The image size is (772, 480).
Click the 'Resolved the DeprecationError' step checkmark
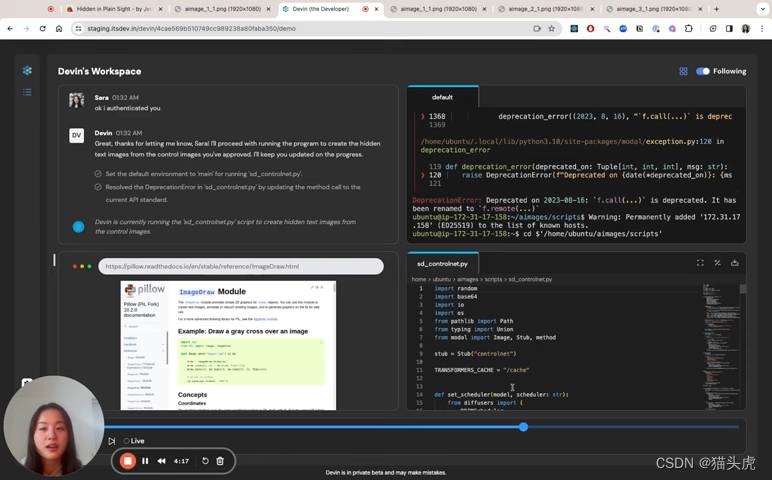[x=98, y=187]
